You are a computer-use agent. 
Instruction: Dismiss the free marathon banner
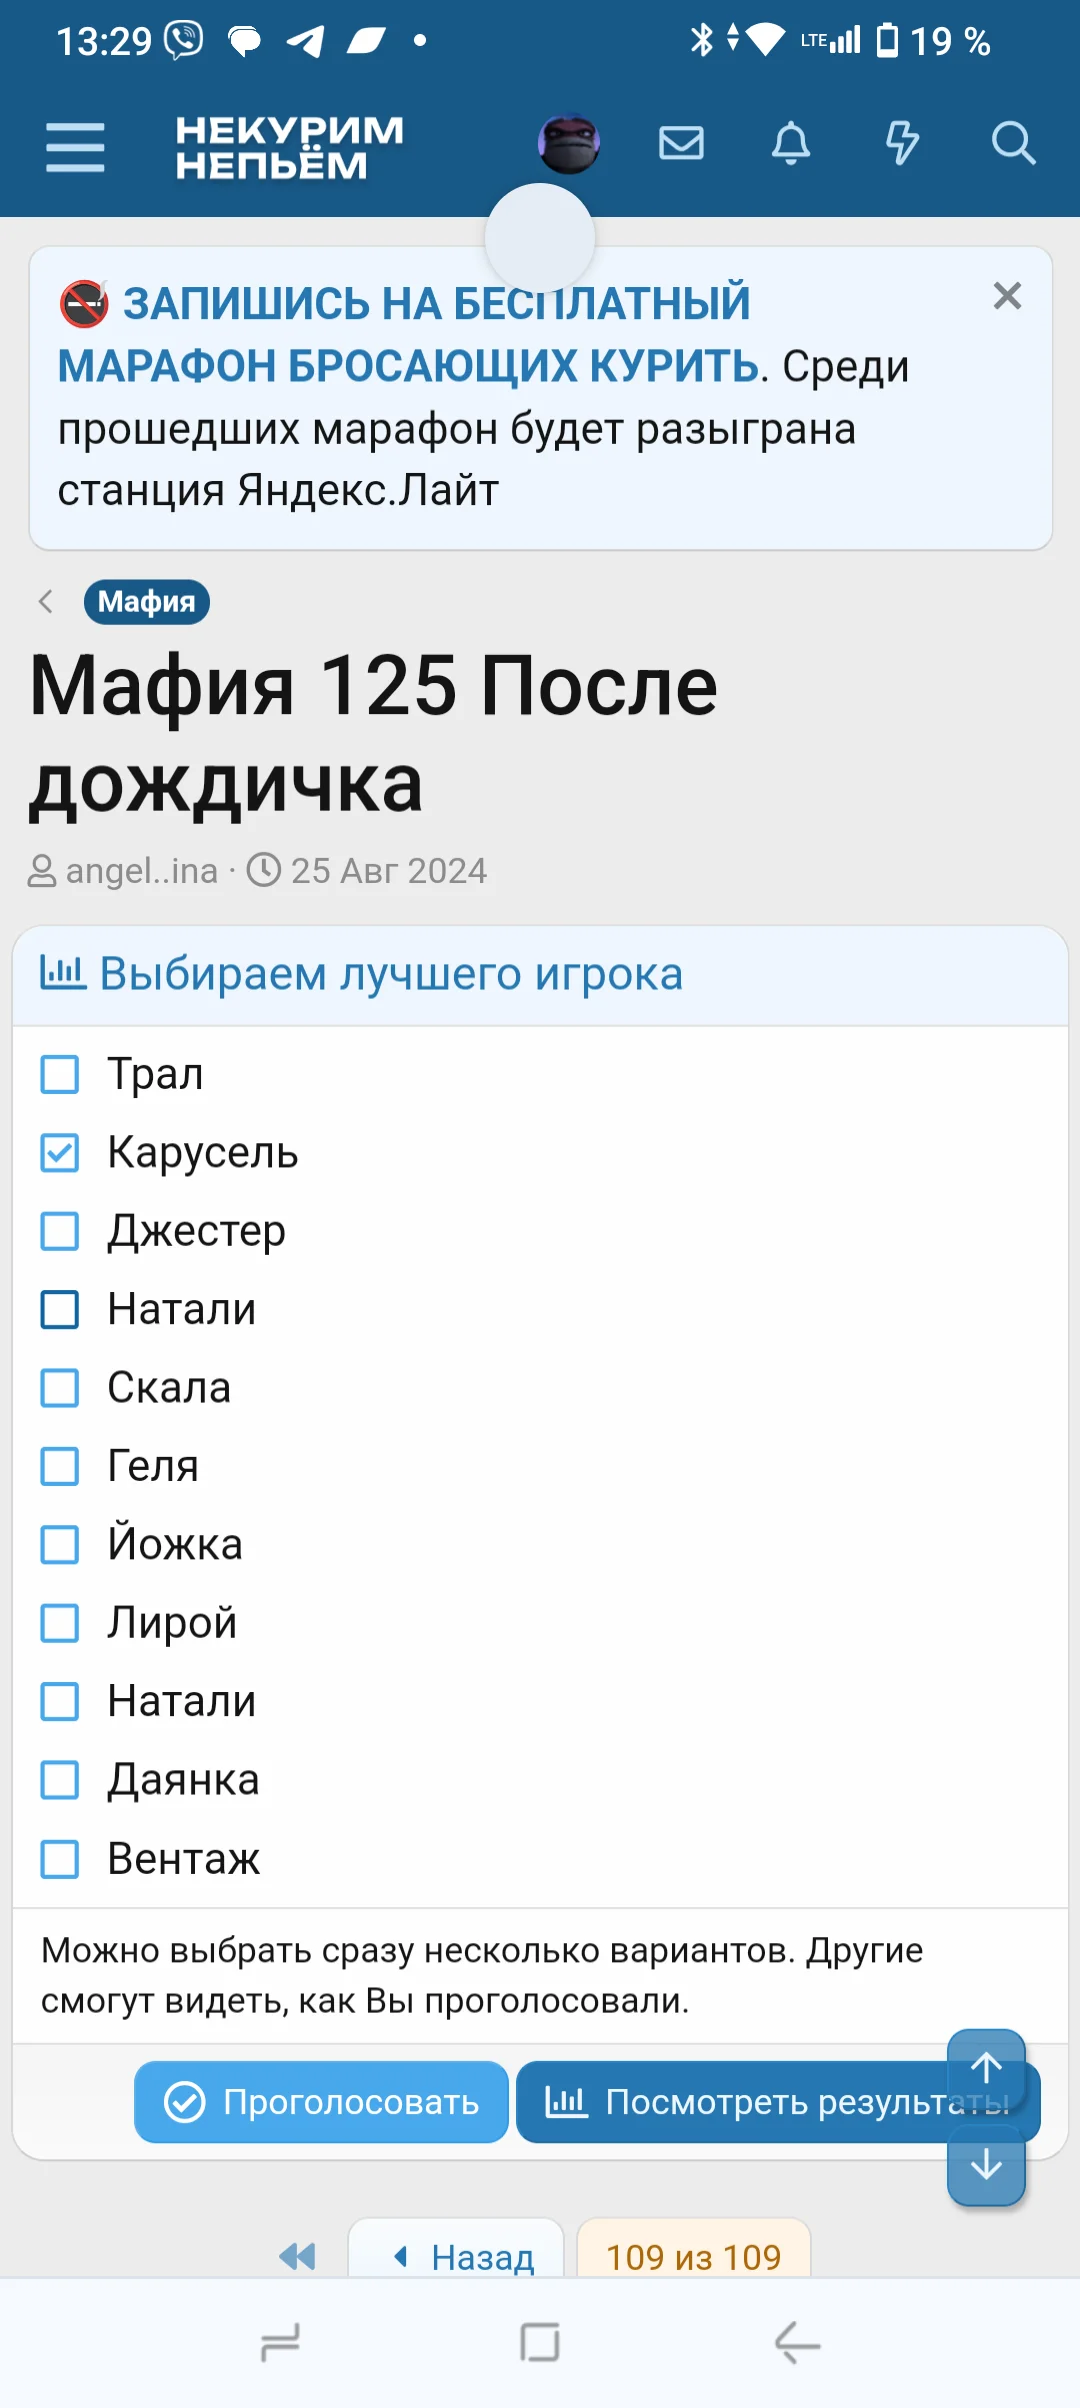pyautogui.click(x=1007, y=296)
